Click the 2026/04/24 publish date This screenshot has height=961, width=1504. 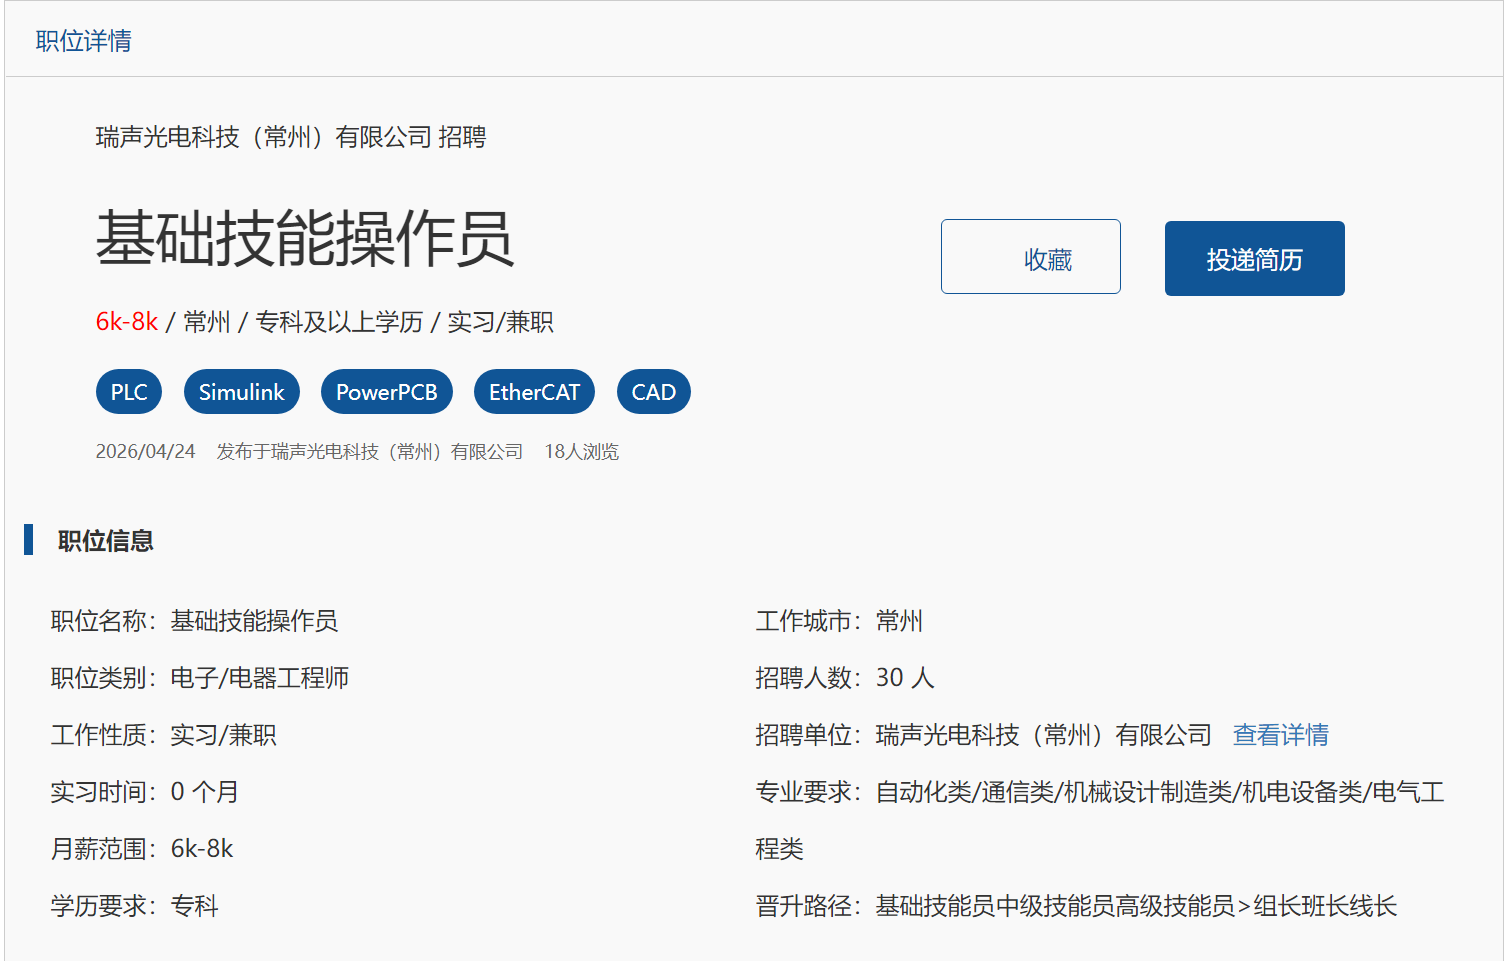(145, 452)
